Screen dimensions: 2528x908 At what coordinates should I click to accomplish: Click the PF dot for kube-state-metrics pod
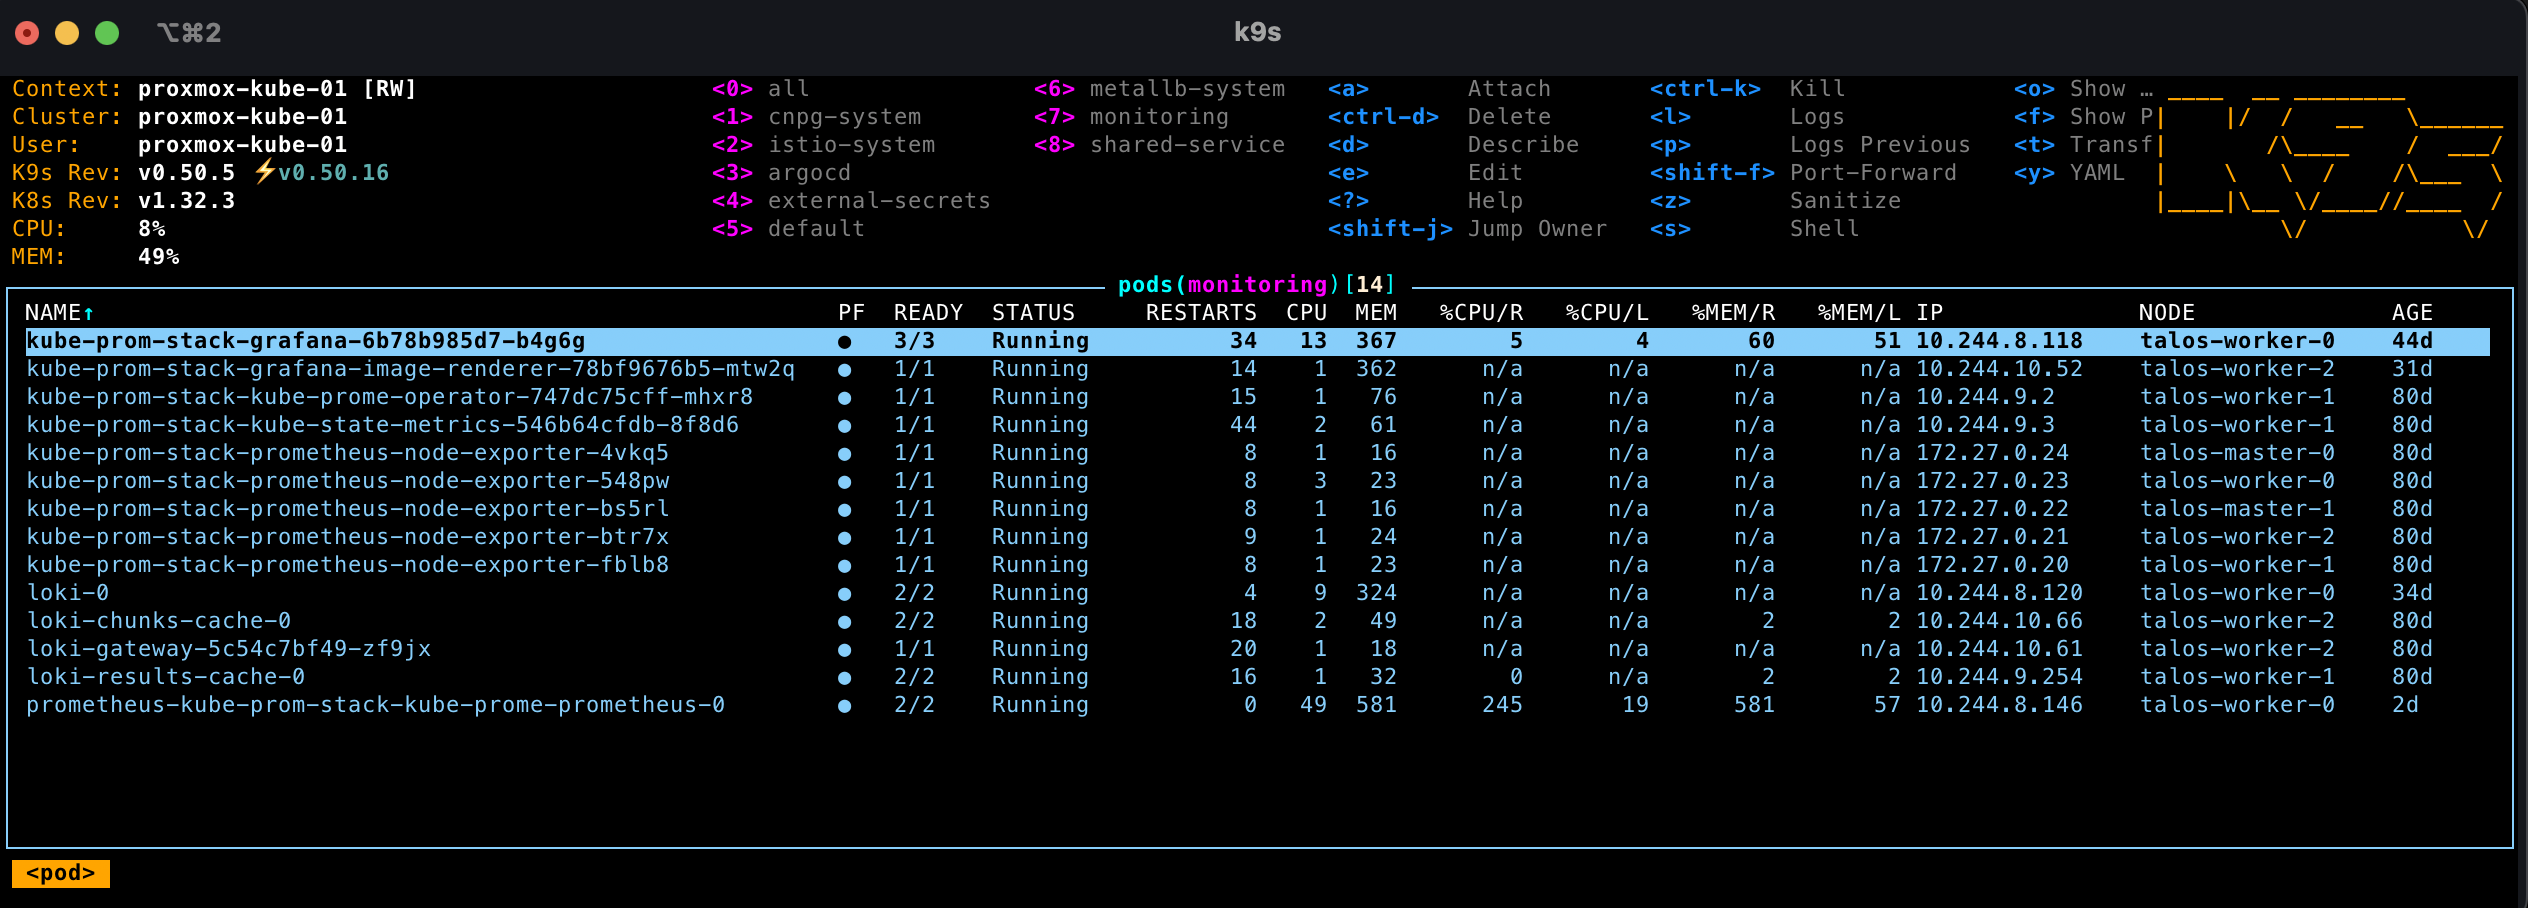[x=844, y=426]
